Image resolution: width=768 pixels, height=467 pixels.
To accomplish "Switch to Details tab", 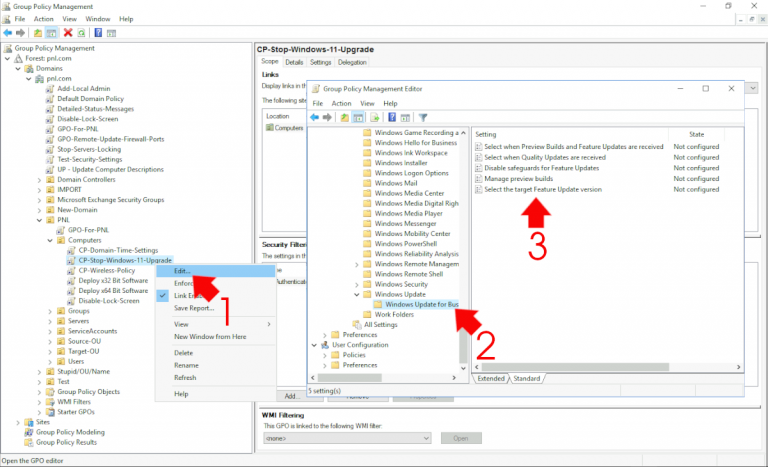I will pyautogui.click(x=294, y=62).
